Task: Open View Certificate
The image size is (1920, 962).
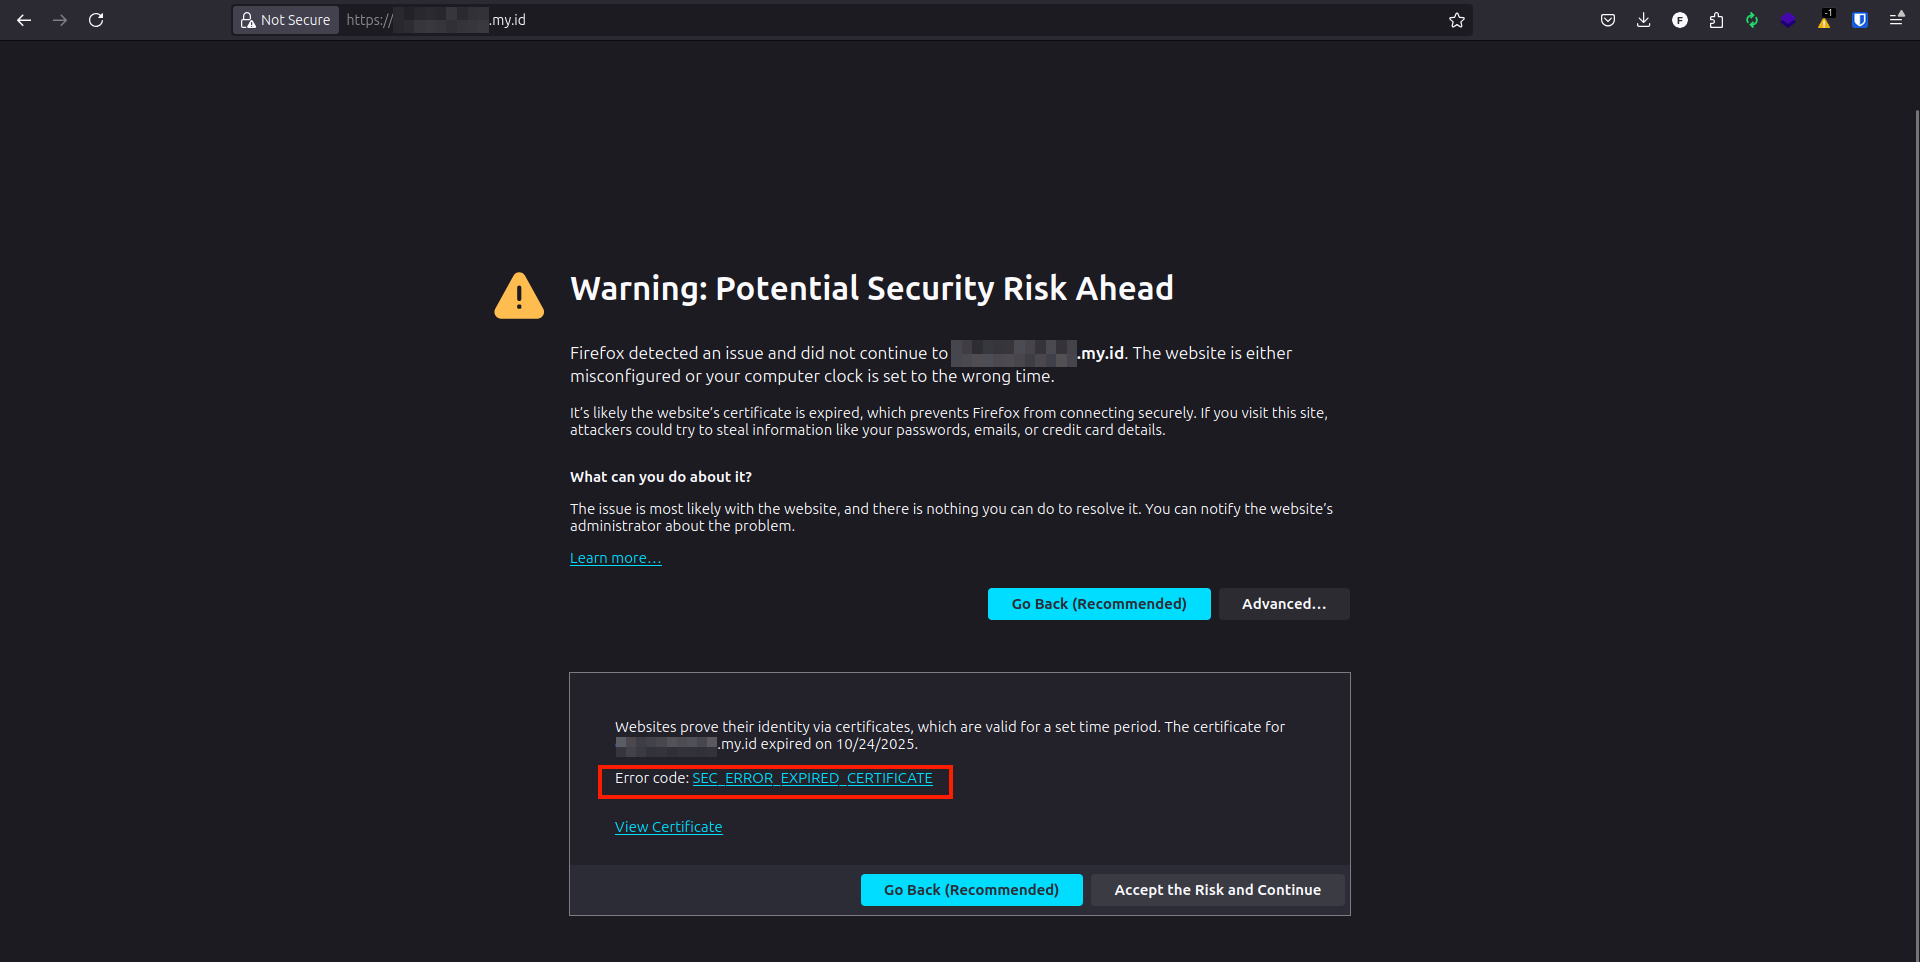Action: [x=668, y=826]
